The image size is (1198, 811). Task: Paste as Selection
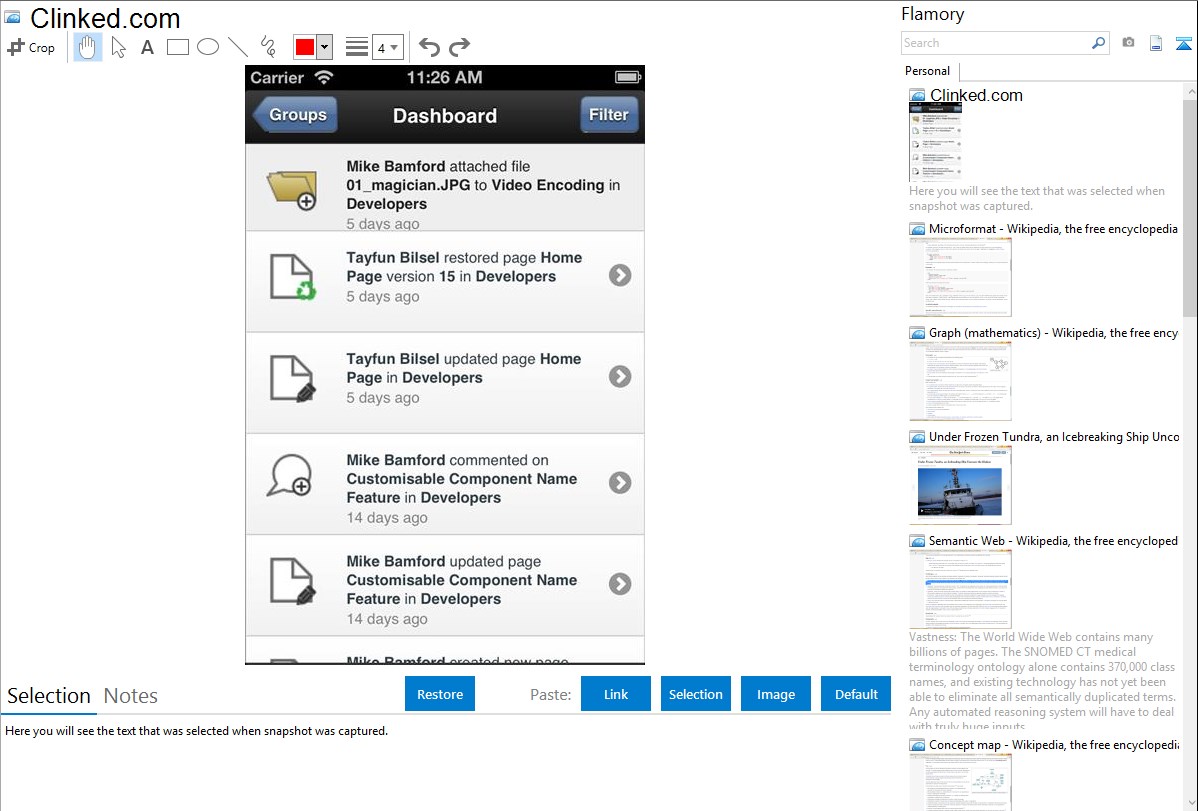696,694
